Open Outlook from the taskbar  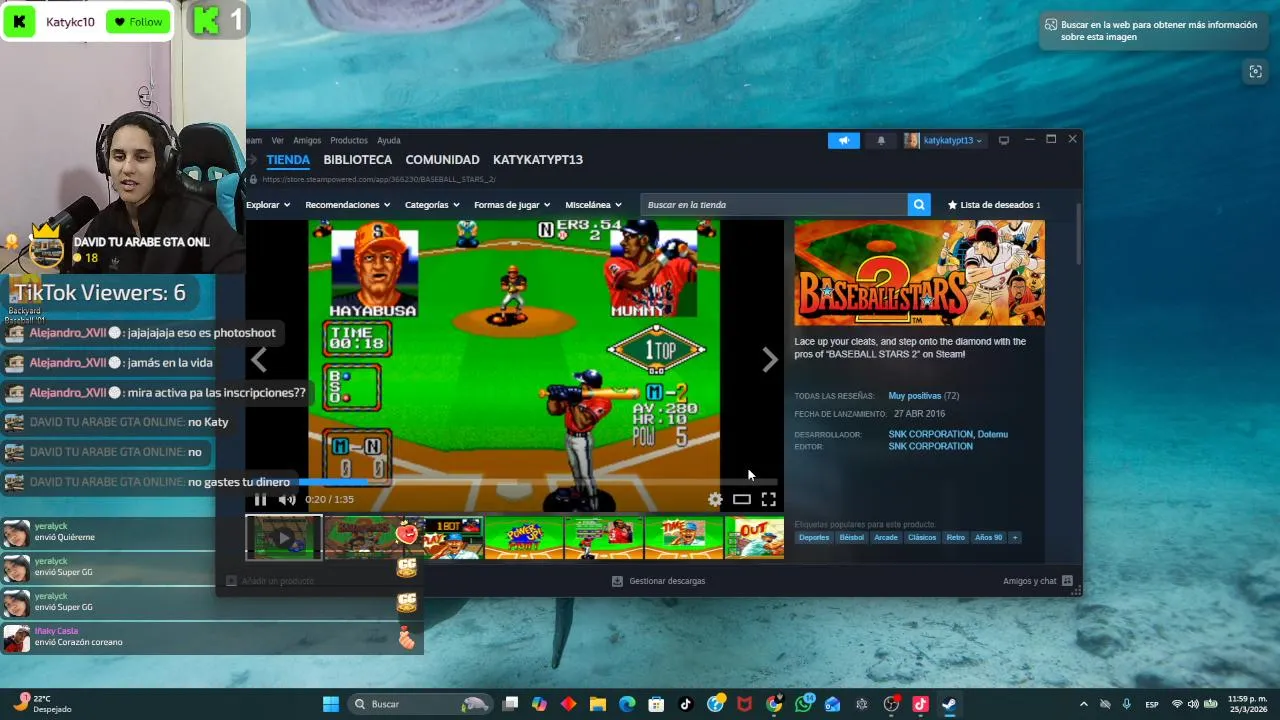[x=832, y=704]
